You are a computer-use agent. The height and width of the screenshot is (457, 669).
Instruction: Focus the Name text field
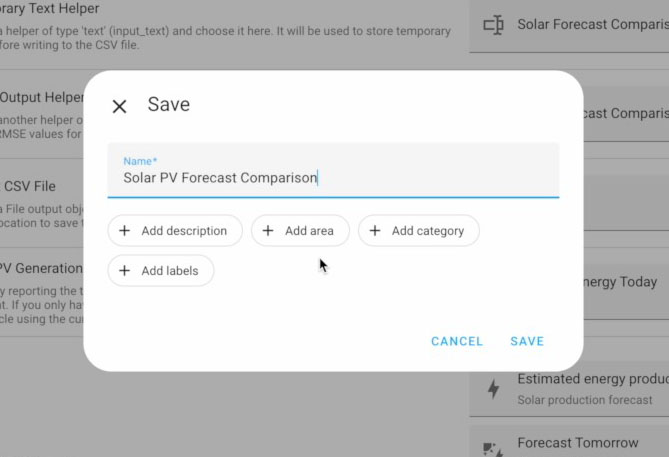coord(333,170)
